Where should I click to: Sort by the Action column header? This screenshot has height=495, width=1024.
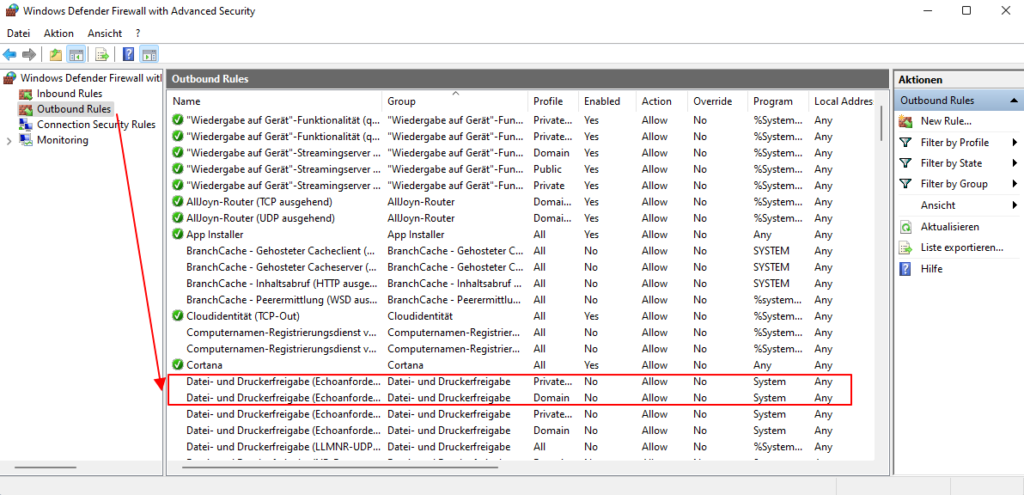pos(662,101)
